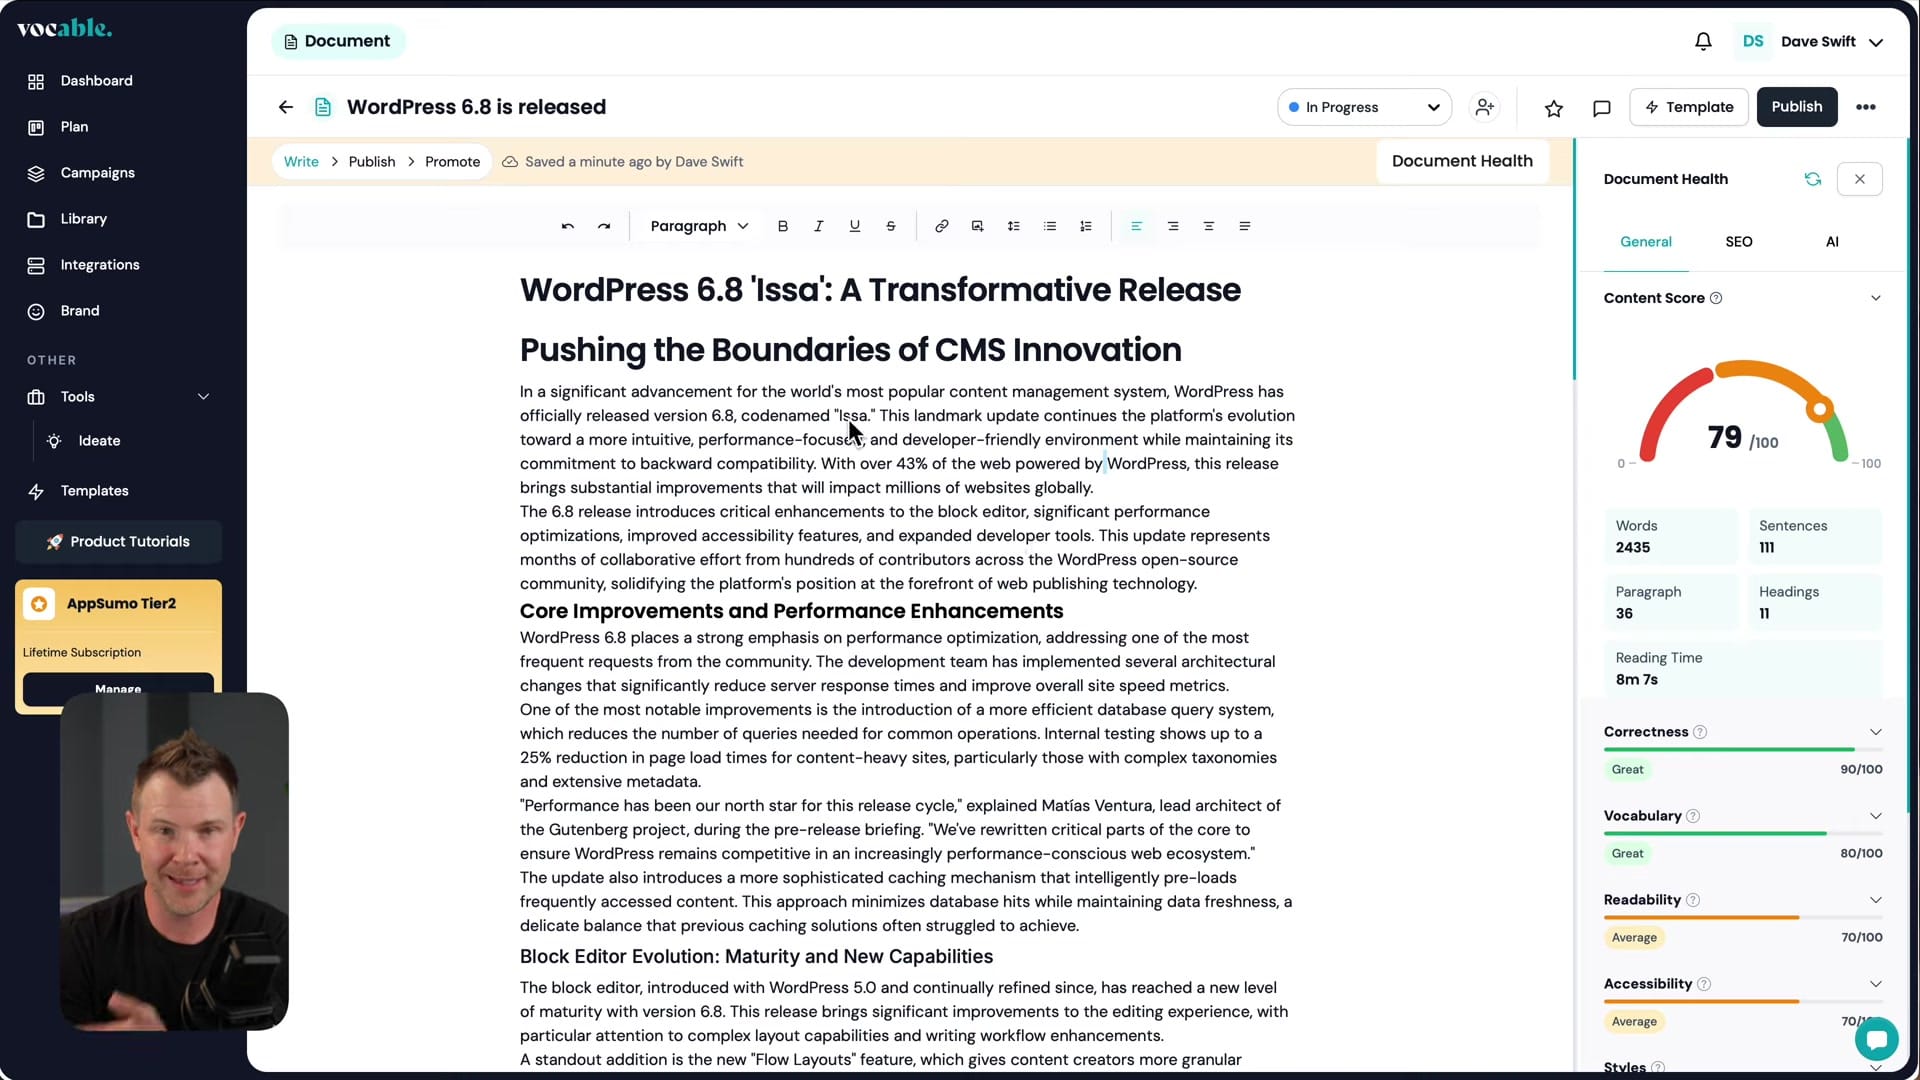This screenshot has height=1080, width=1920.
Task: Refresh the Document Health scores
Action: (x=1813, y=179)
